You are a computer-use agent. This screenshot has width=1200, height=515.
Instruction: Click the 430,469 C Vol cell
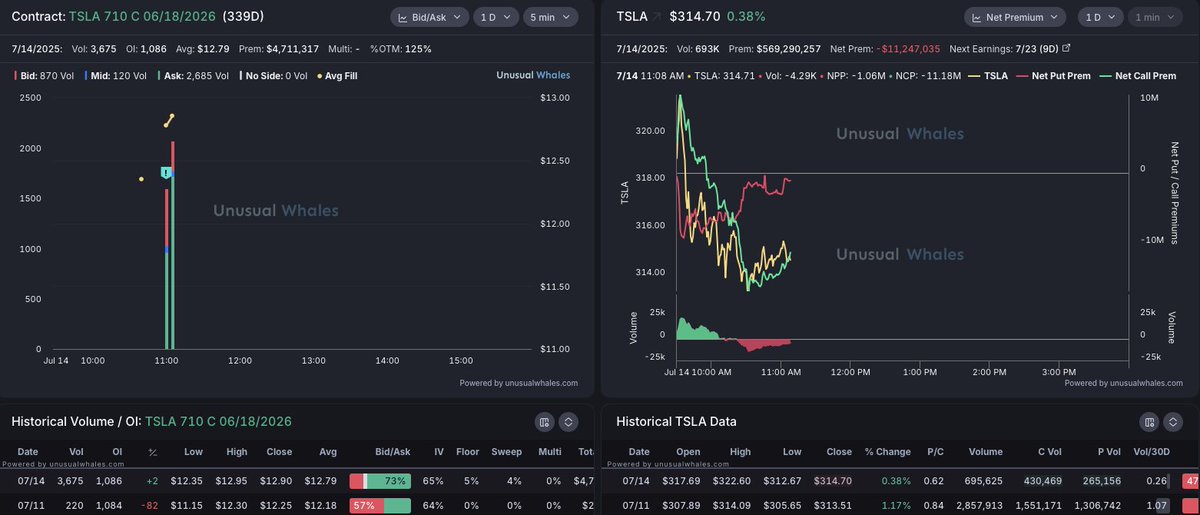[1042, 481]
